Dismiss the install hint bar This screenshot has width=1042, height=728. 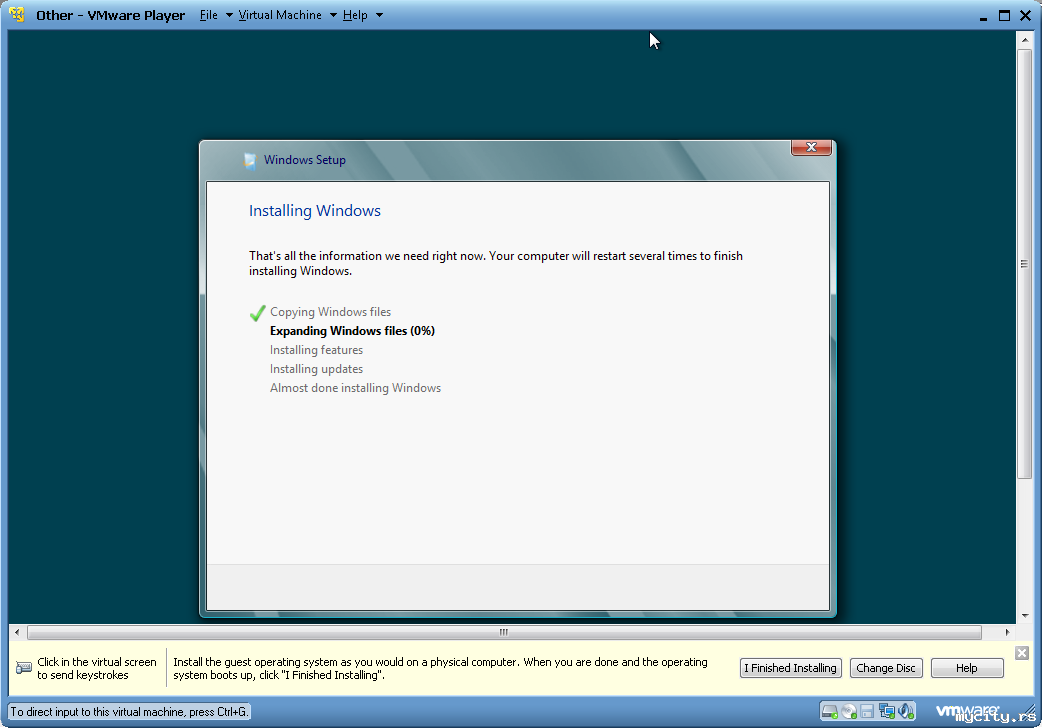click(x=1022, y=653)
